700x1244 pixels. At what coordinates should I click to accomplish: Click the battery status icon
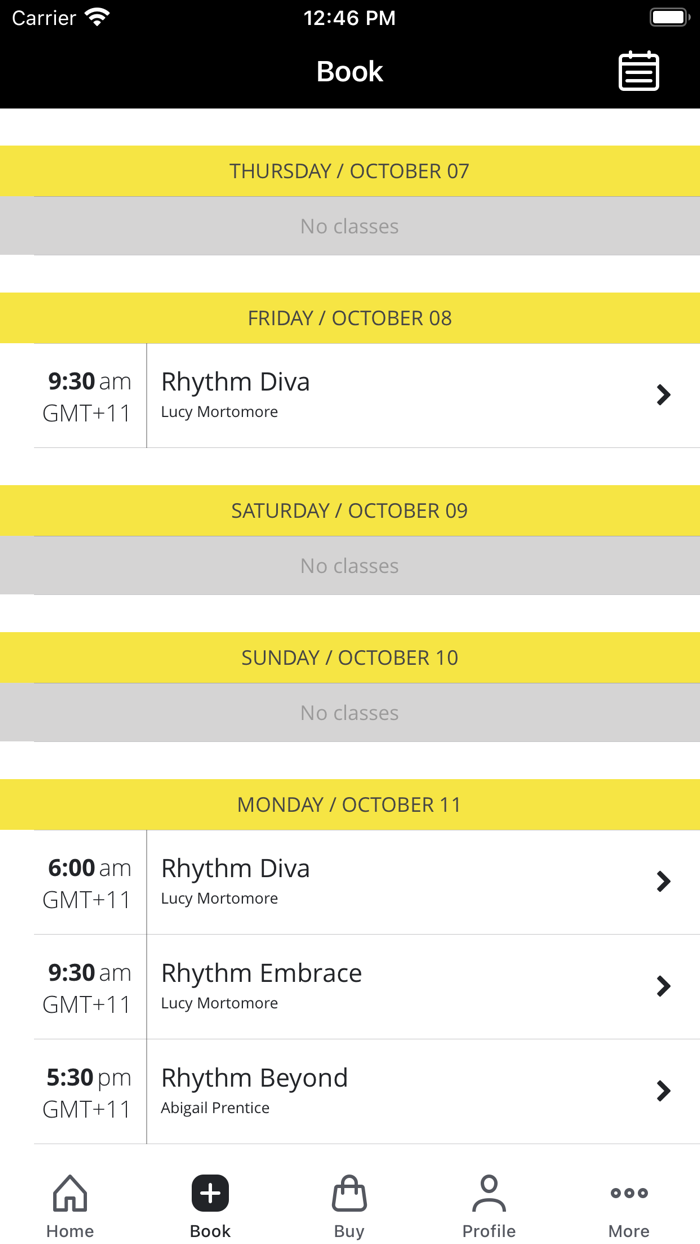[669, 18]
